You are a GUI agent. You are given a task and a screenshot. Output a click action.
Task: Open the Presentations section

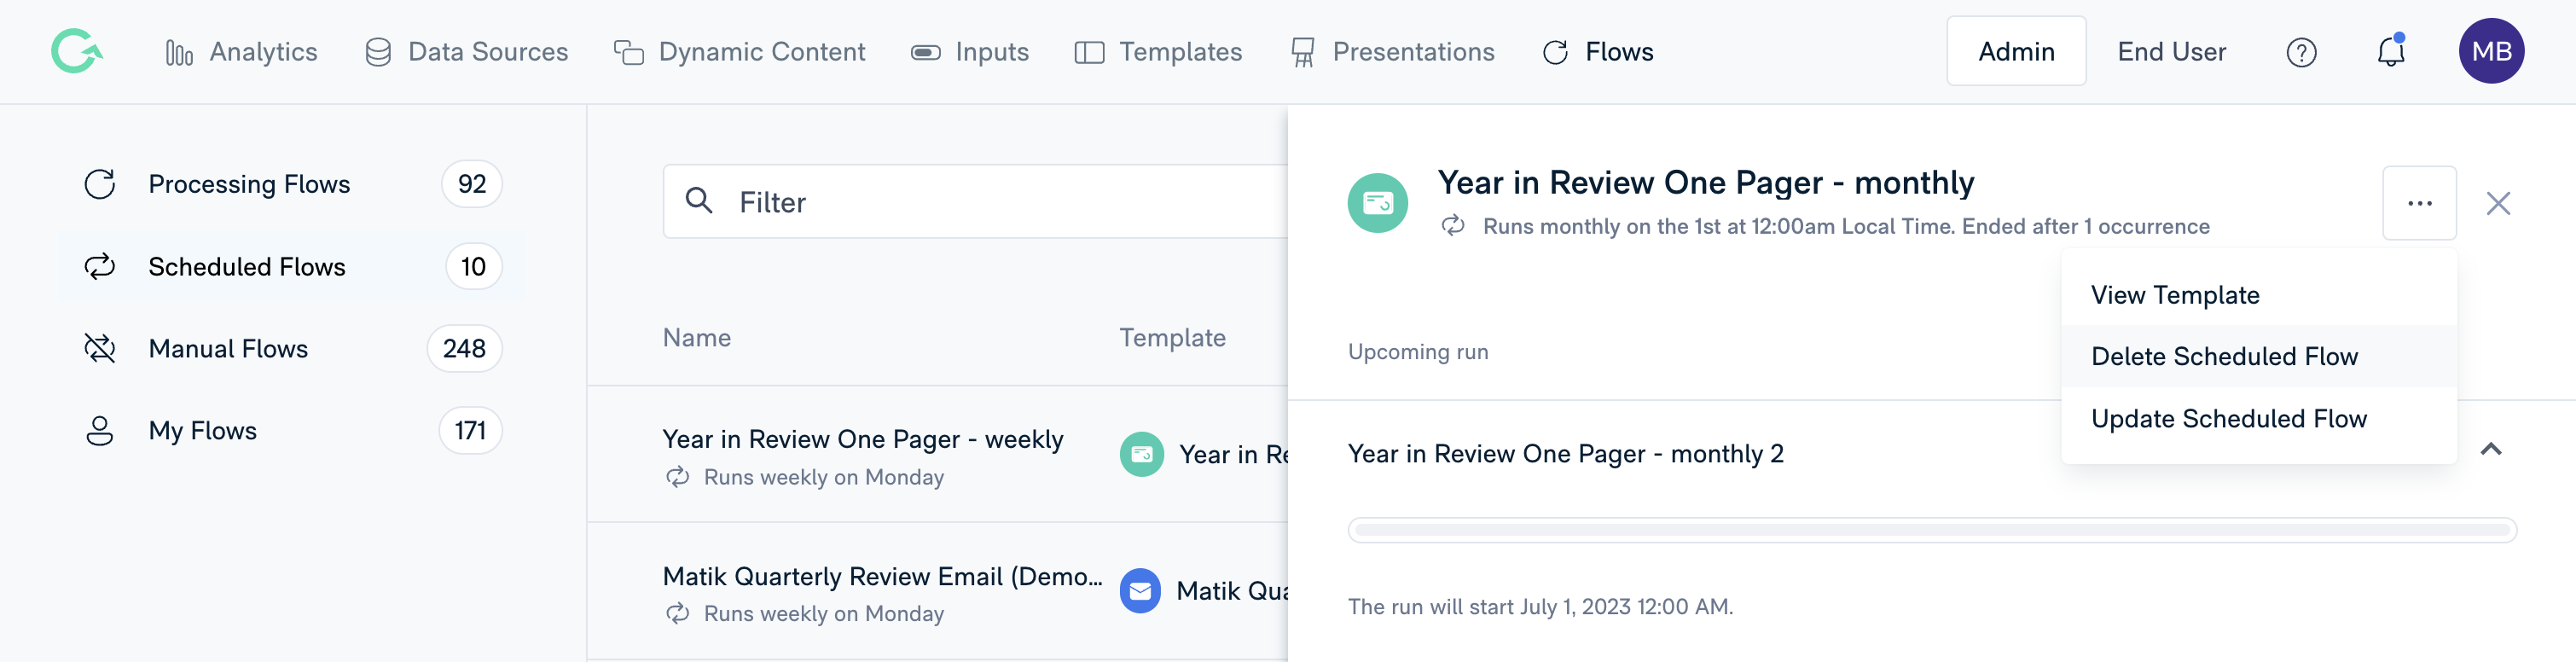pos(1392,52)
